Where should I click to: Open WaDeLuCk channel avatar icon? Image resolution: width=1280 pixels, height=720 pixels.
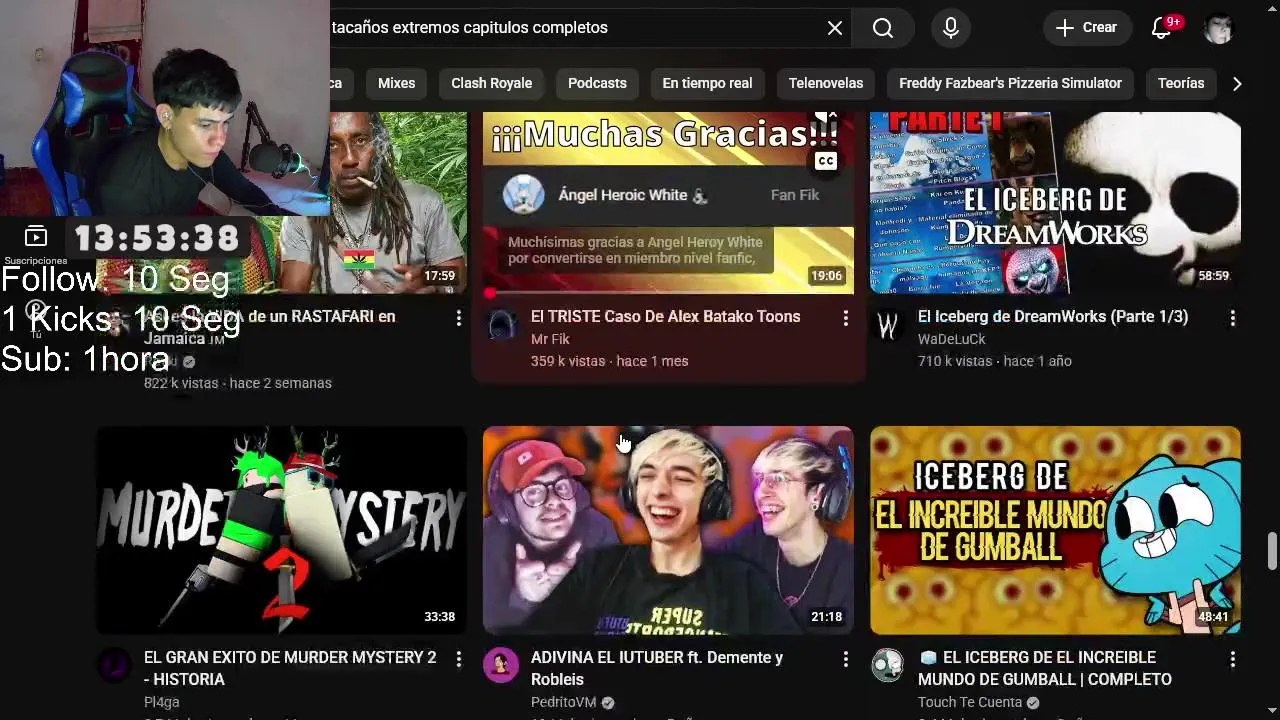pos(888,324)
